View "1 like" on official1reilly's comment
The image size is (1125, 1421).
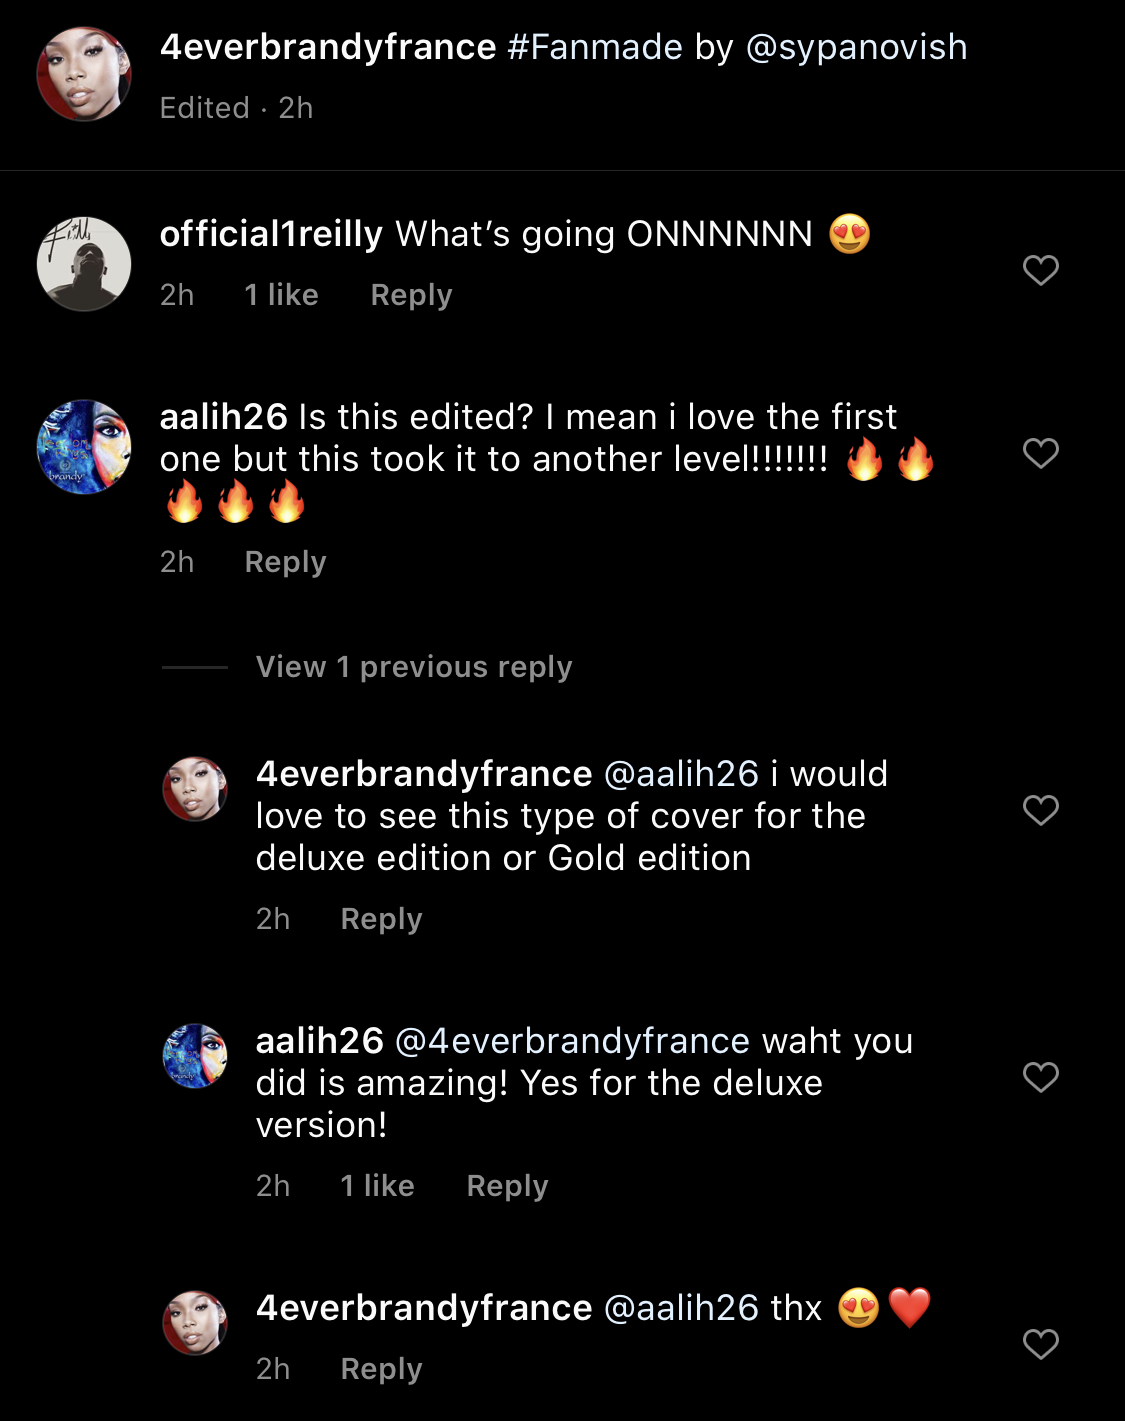pos(281,295)
